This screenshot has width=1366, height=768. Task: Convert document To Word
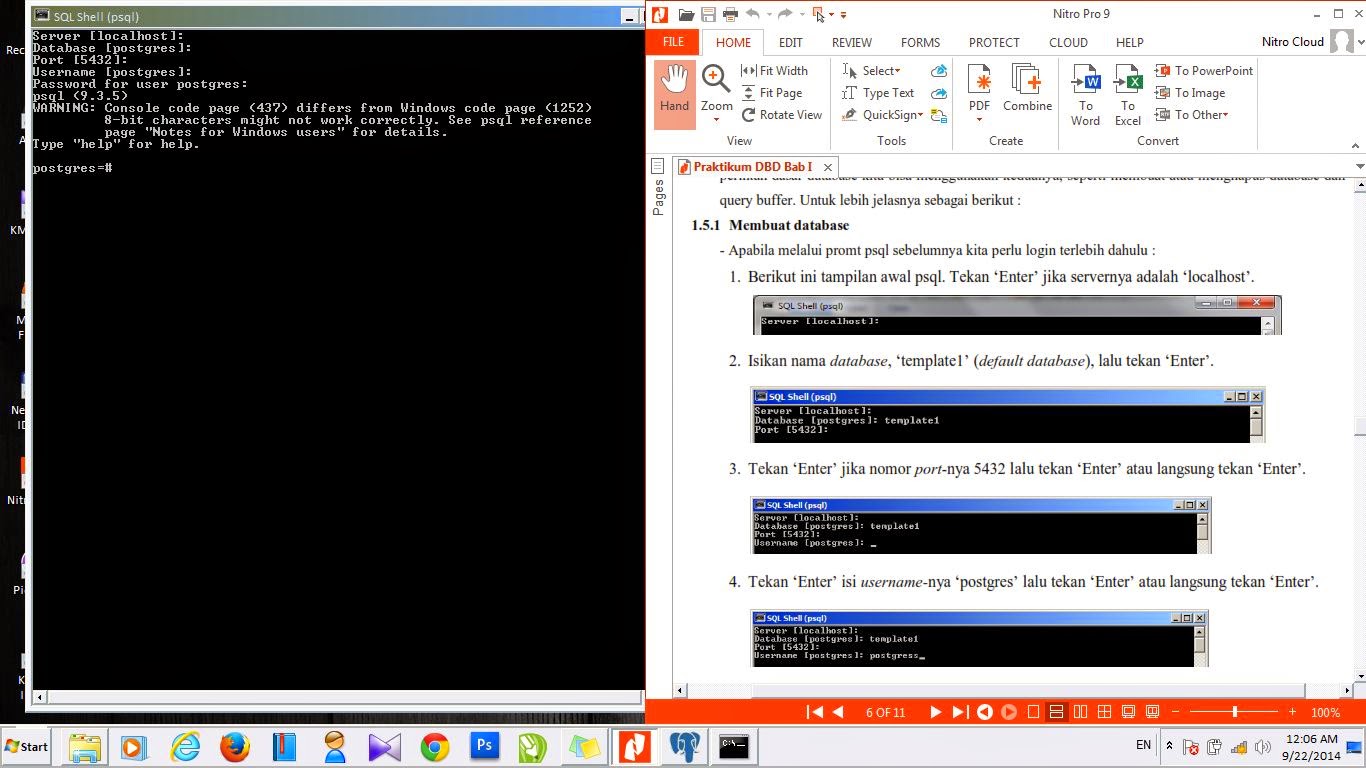tap(1086, 95)
